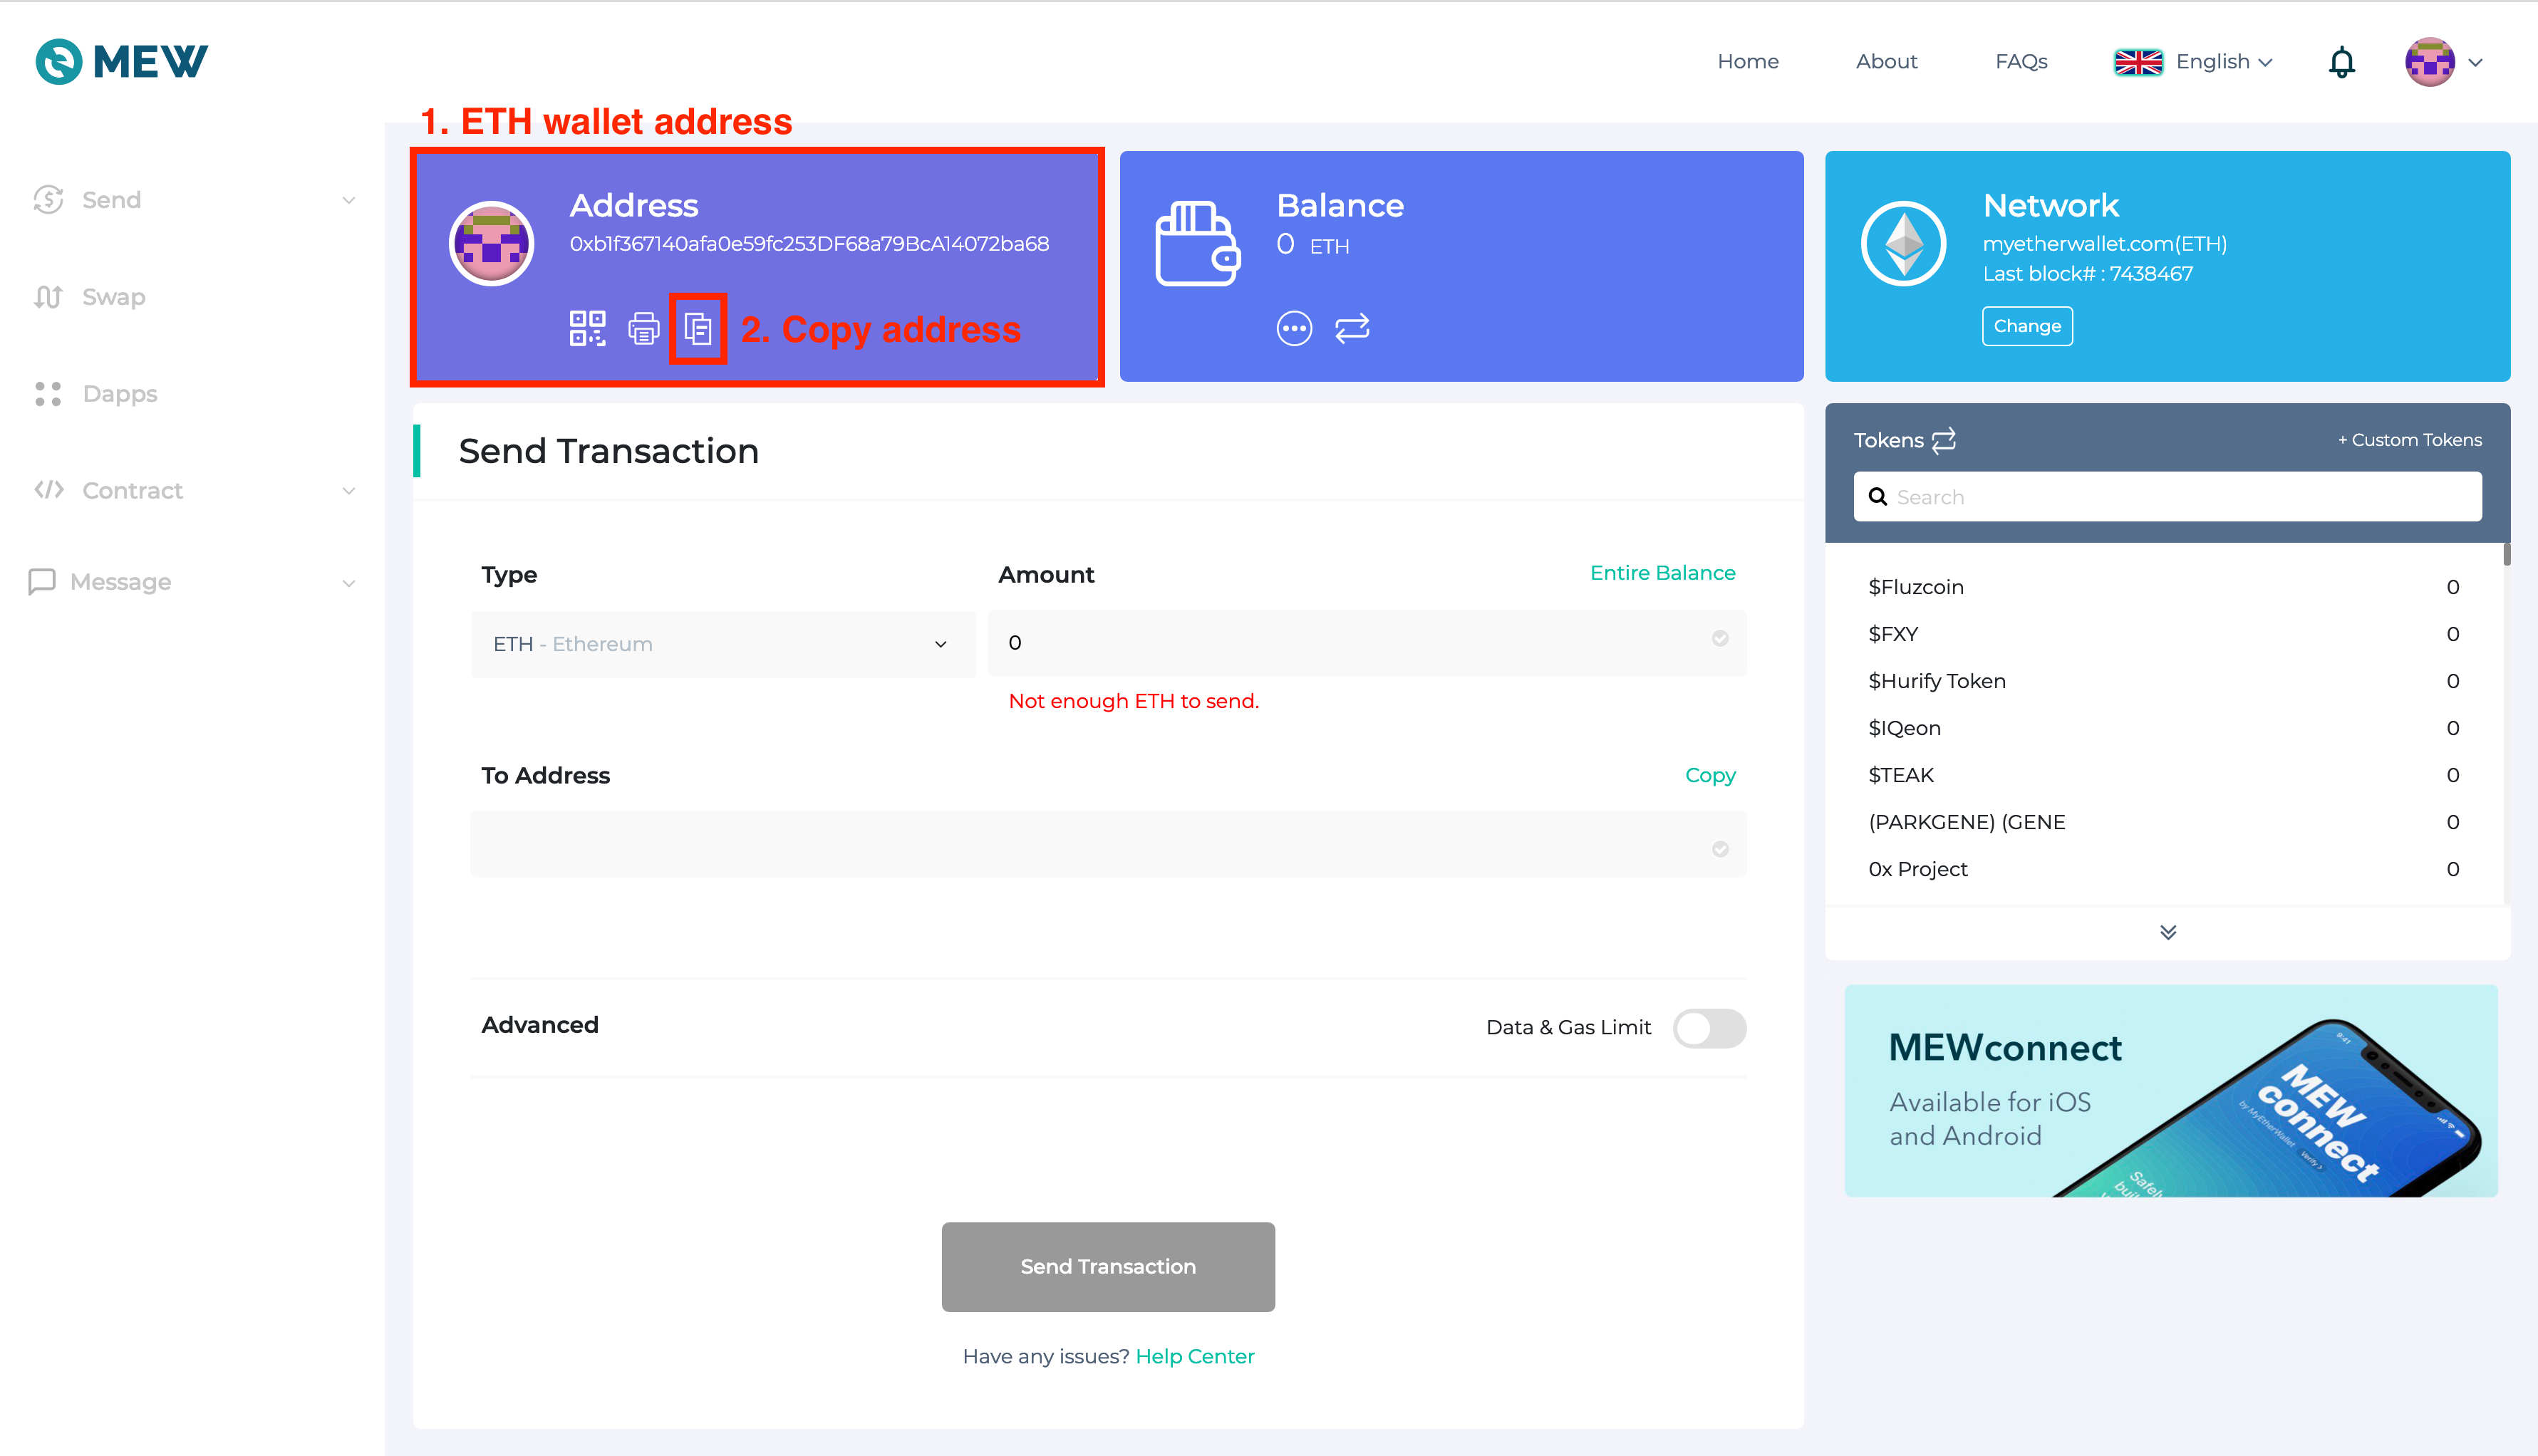Click the myetherwallet.com(ETH) network text
This screenshot has width=2538, height=1456.
click(x=2105, y=244)
